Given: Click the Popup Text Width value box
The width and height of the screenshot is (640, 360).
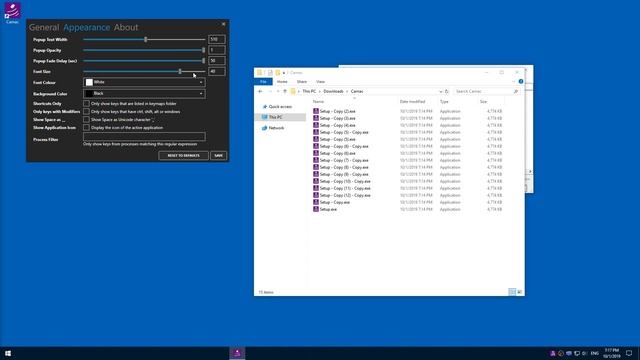Looking at the screenshot, I should click(x=216, y=40).
